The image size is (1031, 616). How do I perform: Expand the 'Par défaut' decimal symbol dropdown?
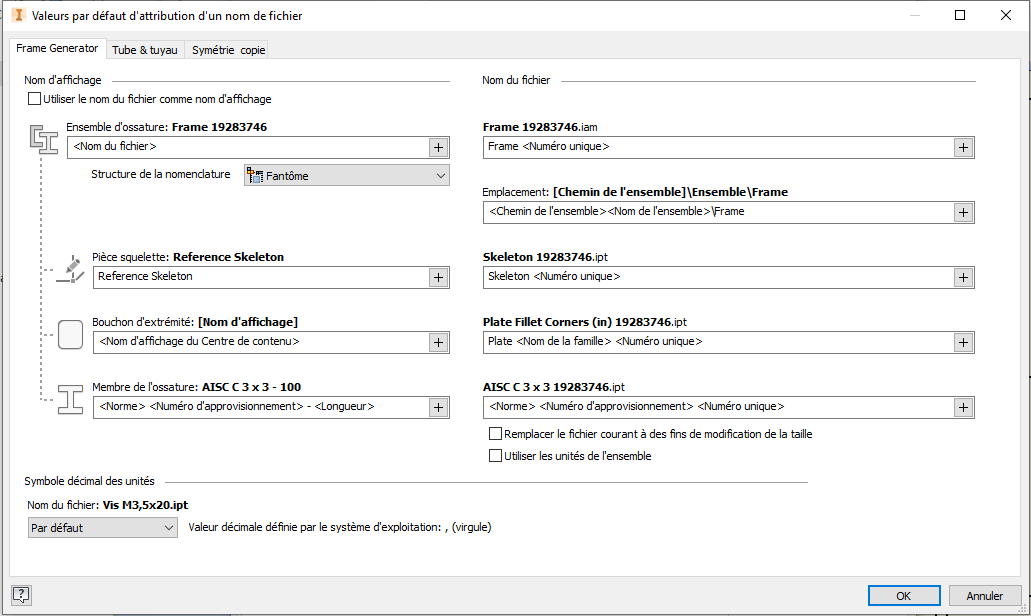point(103,527)
